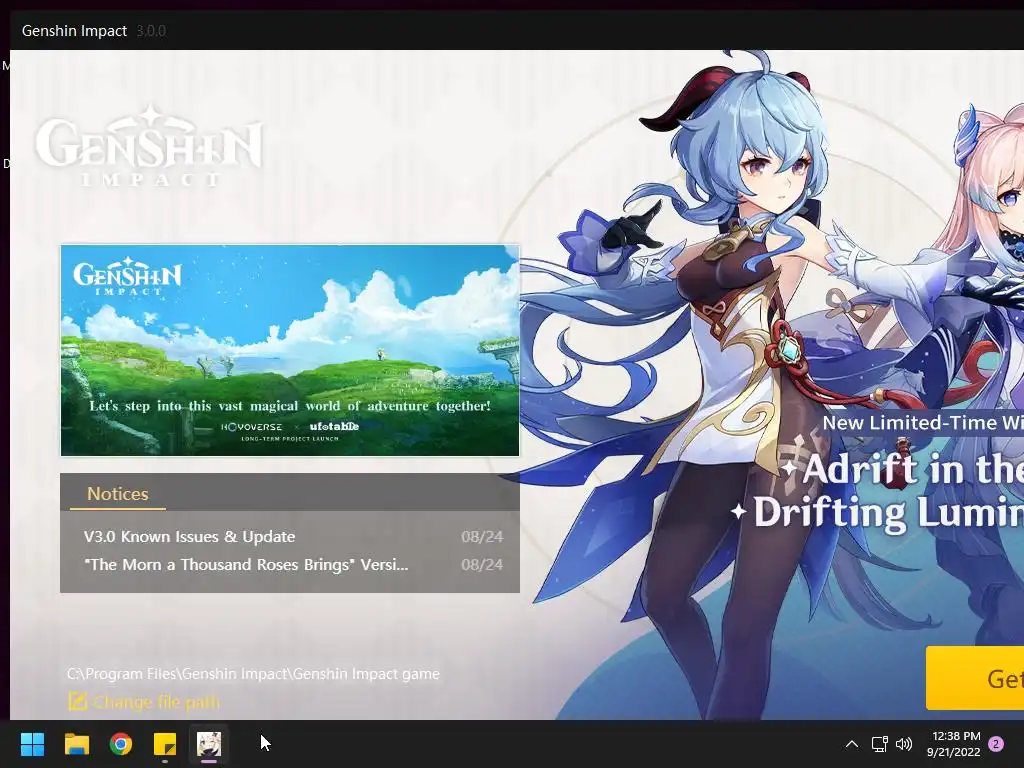Click the Genshin Impact logo at upper left

(149, 146)
